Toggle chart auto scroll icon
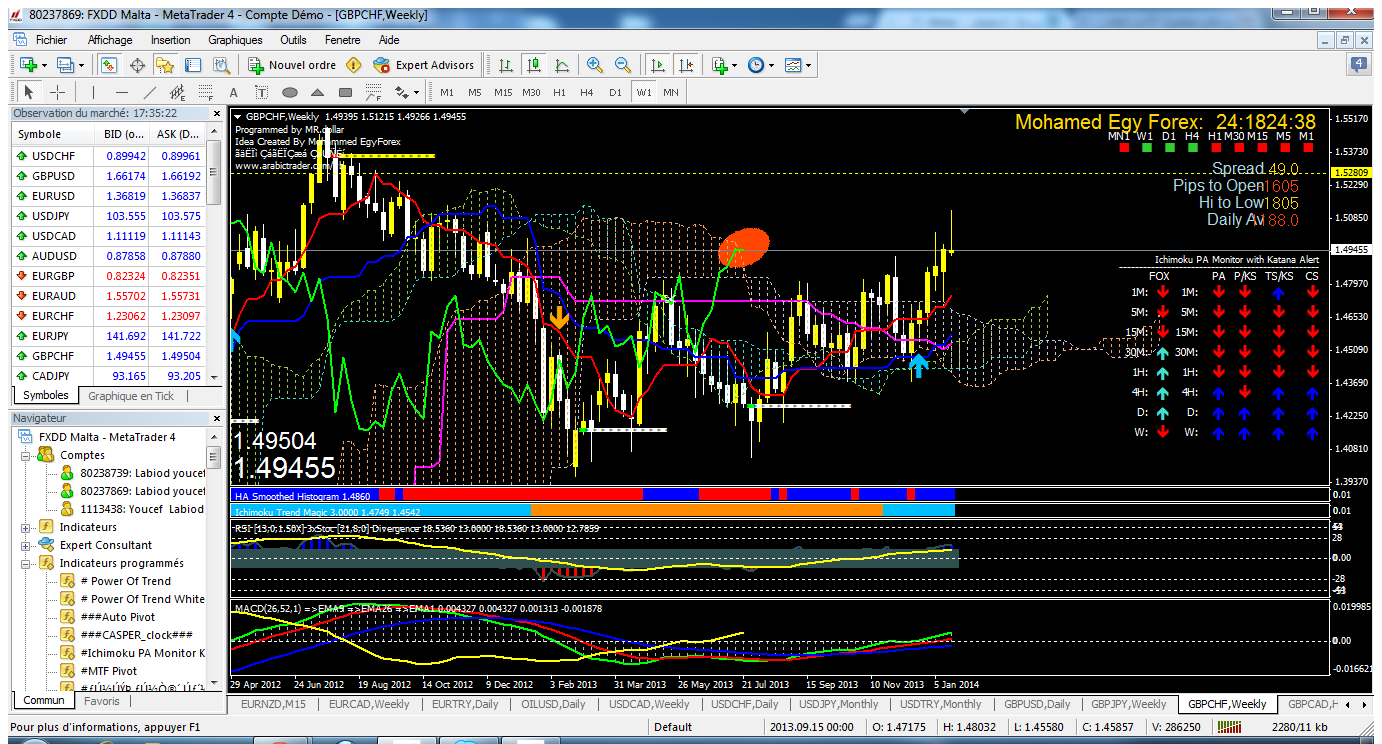This screenshot has width=1382, height=744. pyautogui.click(x=657, y=65)
